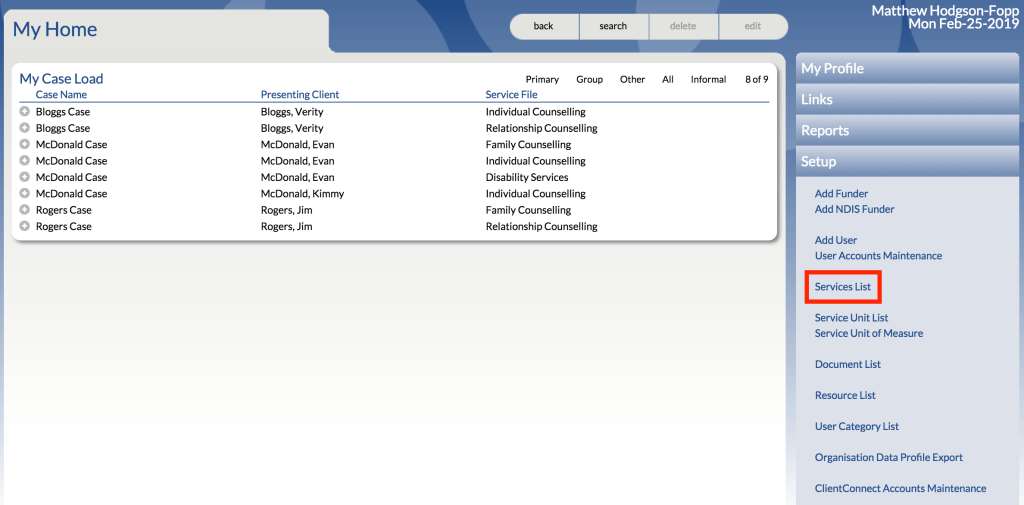Expand the McDonald Case Family Counselling row

[25, 144]
